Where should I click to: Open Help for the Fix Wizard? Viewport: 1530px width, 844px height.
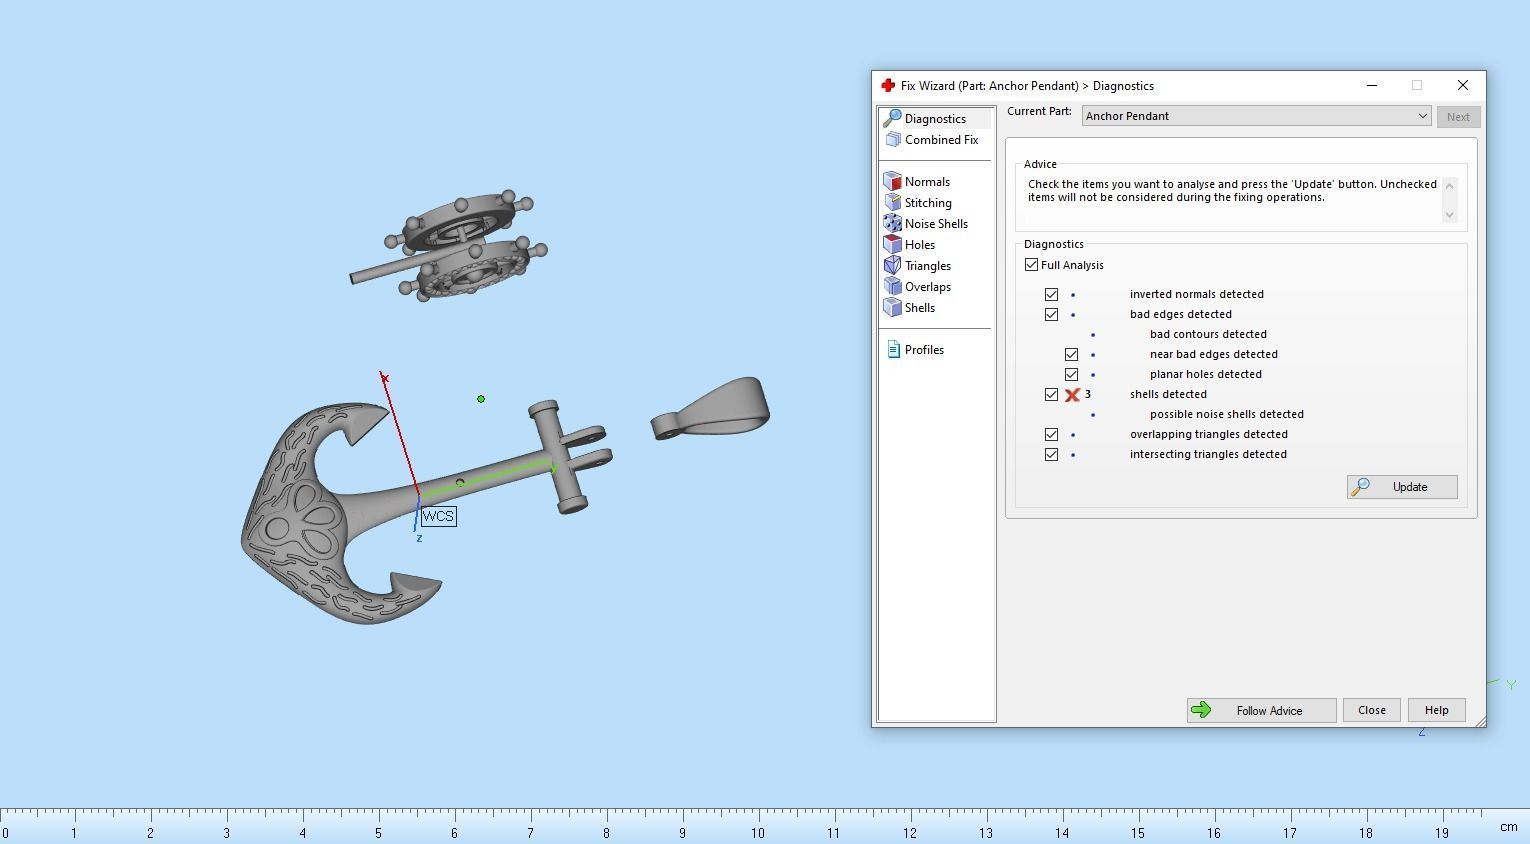pos(1436,710)
